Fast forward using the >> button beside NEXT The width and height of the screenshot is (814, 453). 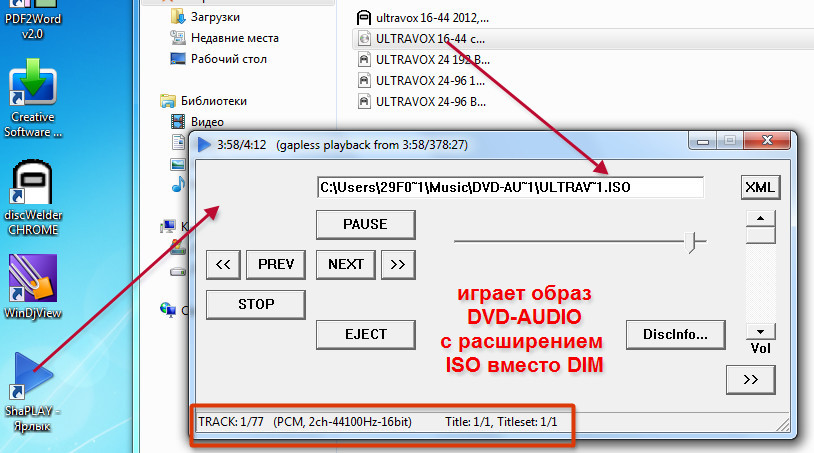coord(398,265)
